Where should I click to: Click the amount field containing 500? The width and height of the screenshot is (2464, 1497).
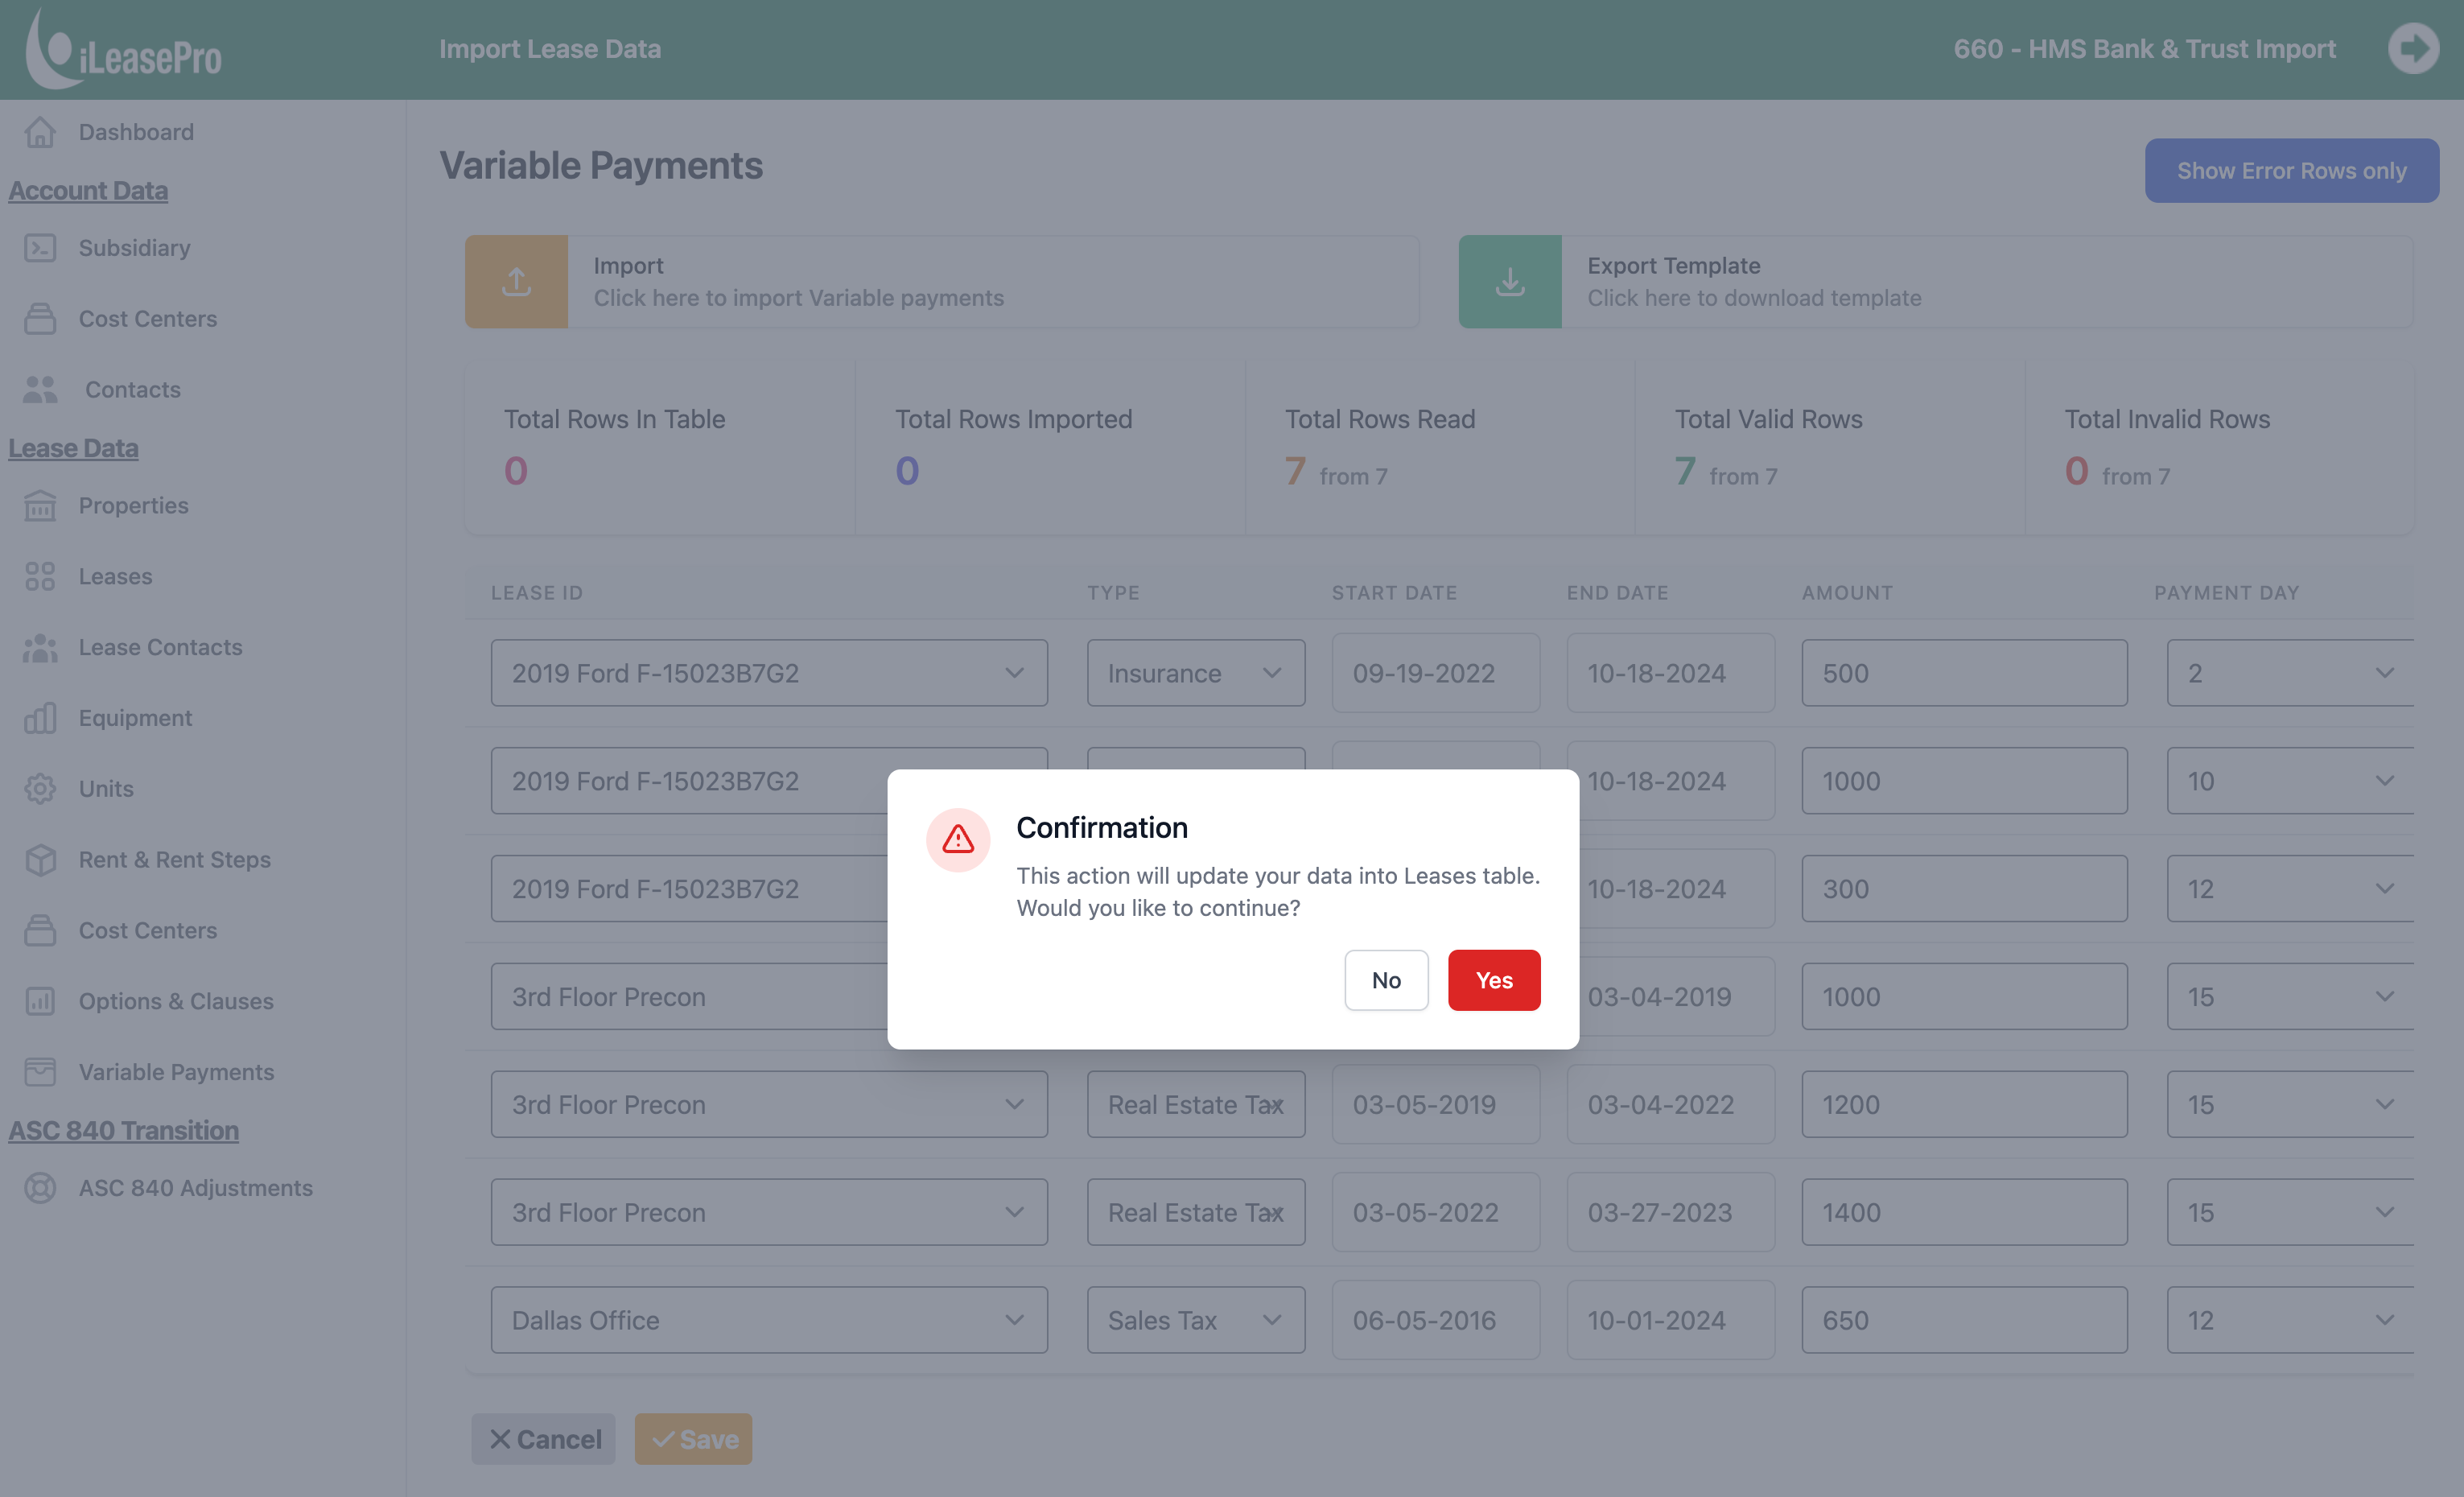pos(1964,673)
